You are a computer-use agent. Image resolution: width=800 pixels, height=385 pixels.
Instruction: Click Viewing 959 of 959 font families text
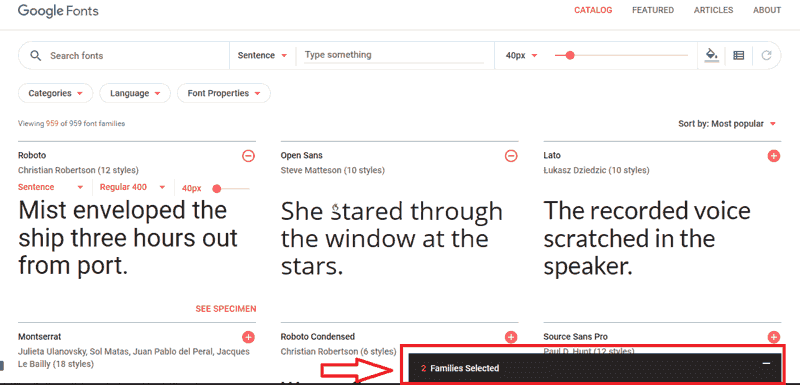(71, 123)
